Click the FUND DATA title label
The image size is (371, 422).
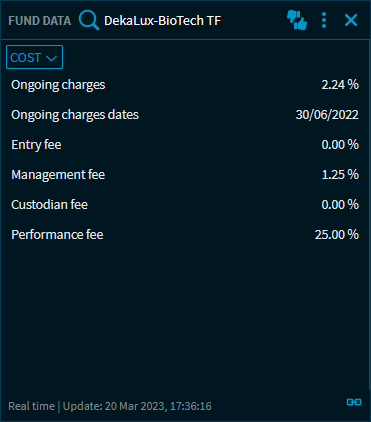(x=40, y=21)
